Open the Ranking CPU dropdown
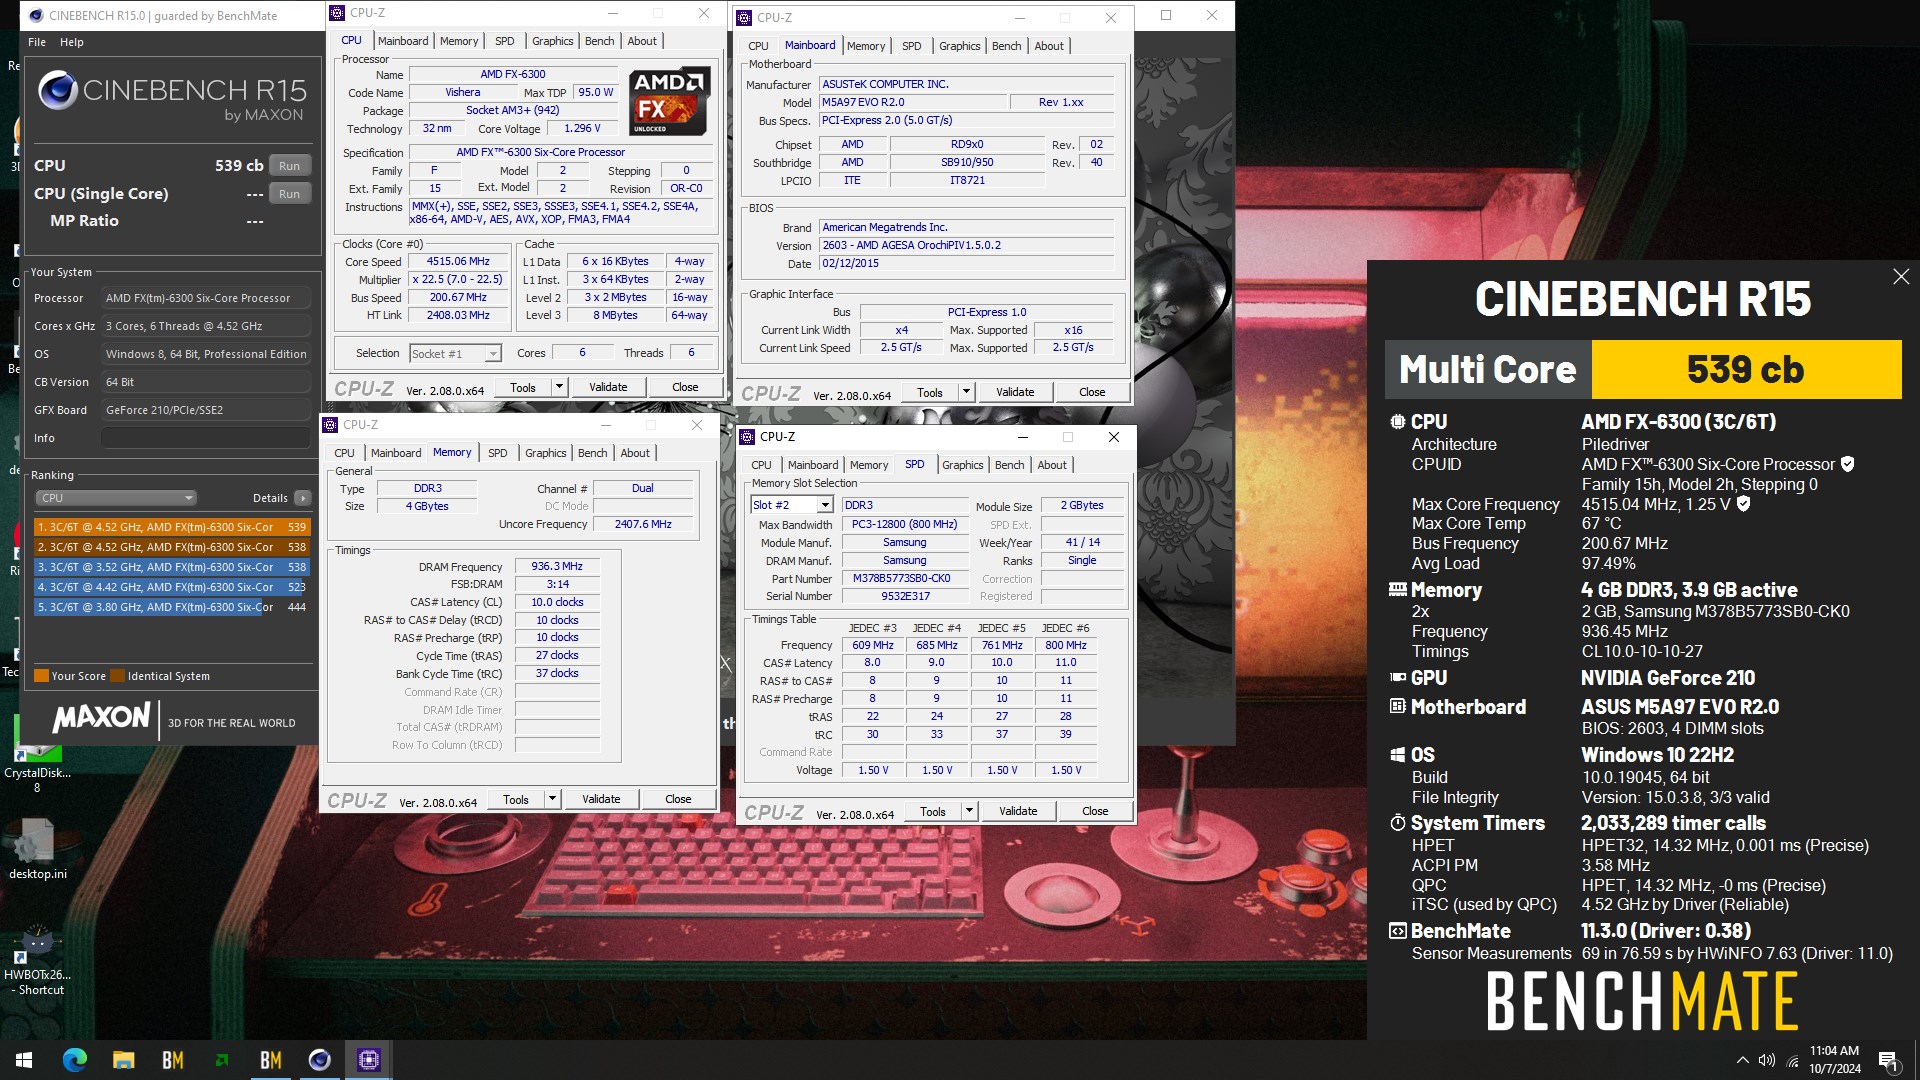The width and height of the screenshot is (1920, 1080). tap(116, 498)
